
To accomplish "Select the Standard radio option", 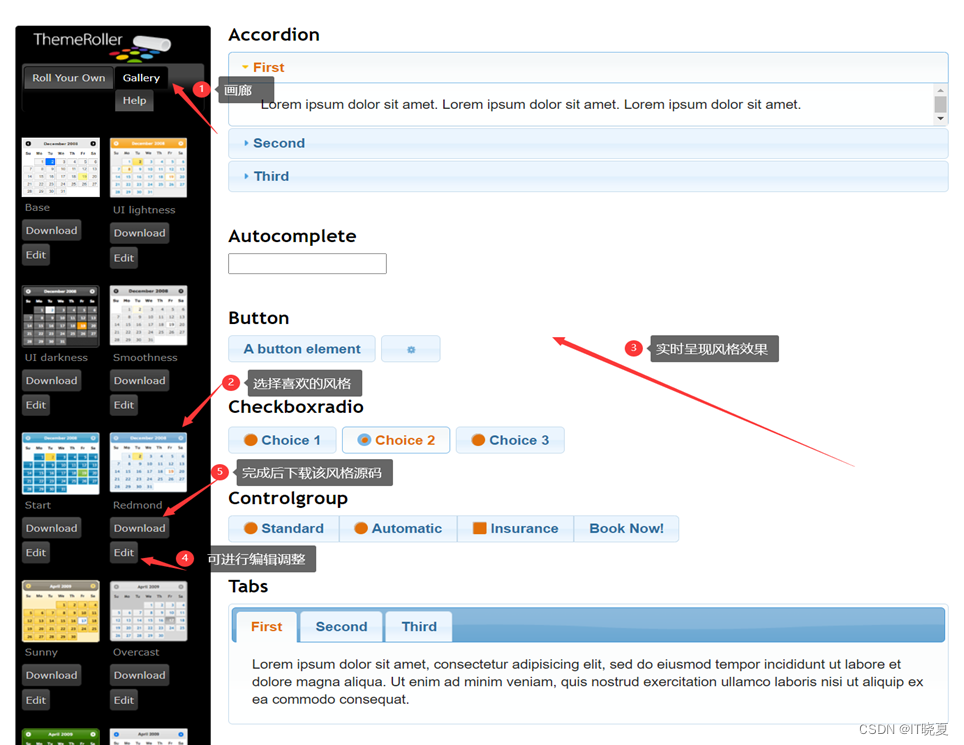I will coord(284,529).
